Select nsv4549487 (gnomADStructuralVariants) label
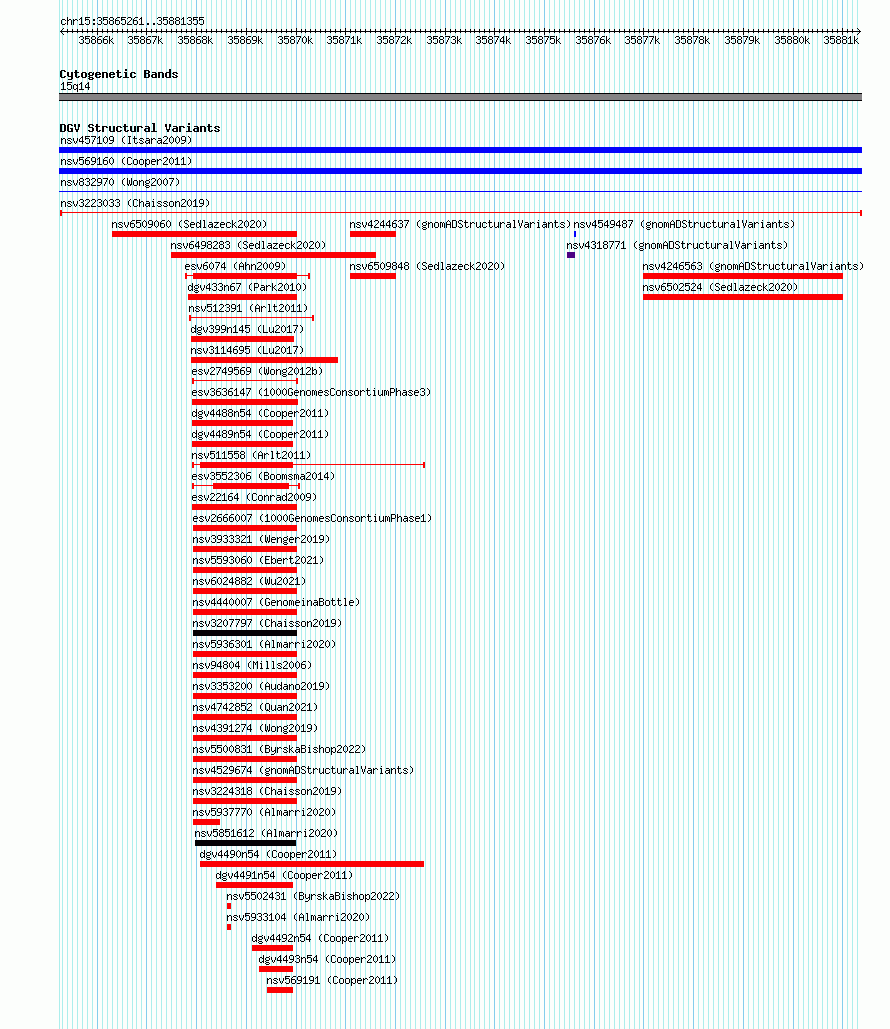 tap(684, 224)
